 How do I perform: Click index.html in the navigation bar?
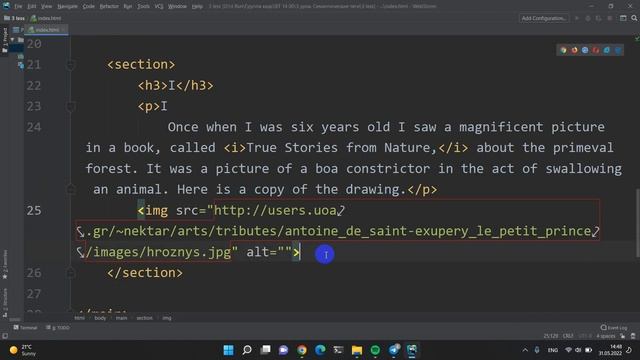(x=46, y=18)
